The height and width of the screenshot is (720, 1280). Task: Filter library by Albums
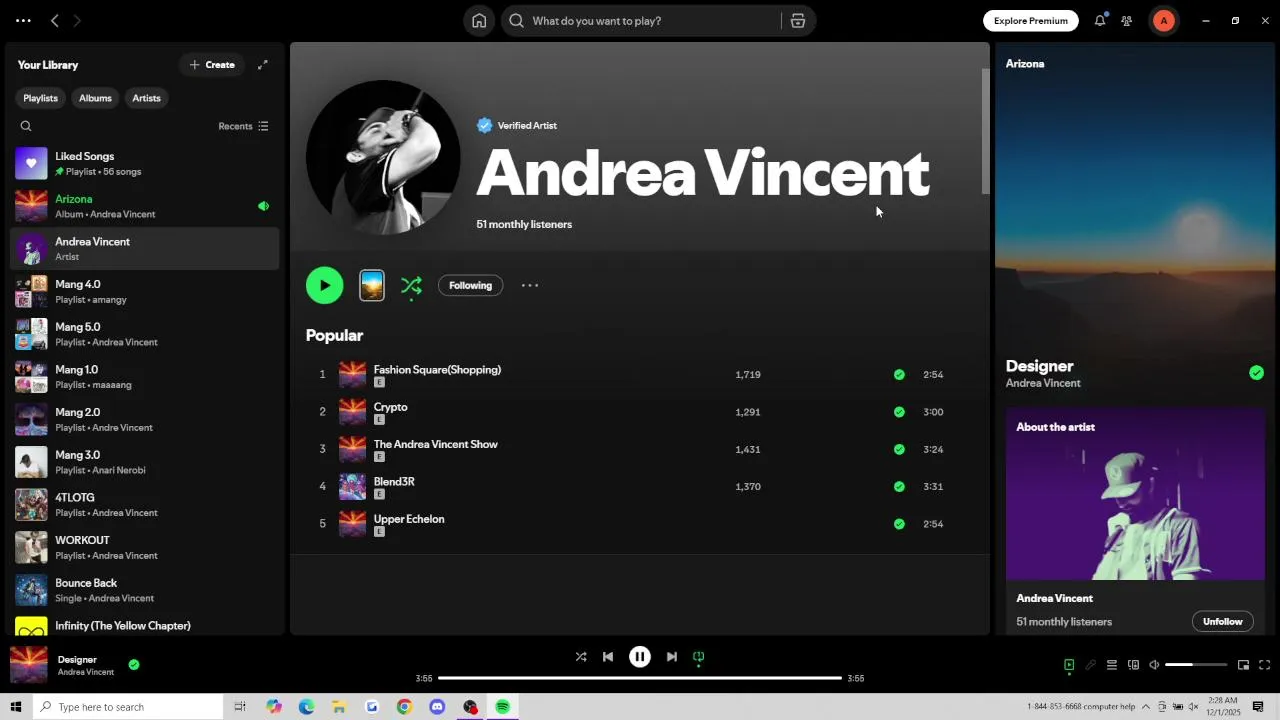[95, 98]
